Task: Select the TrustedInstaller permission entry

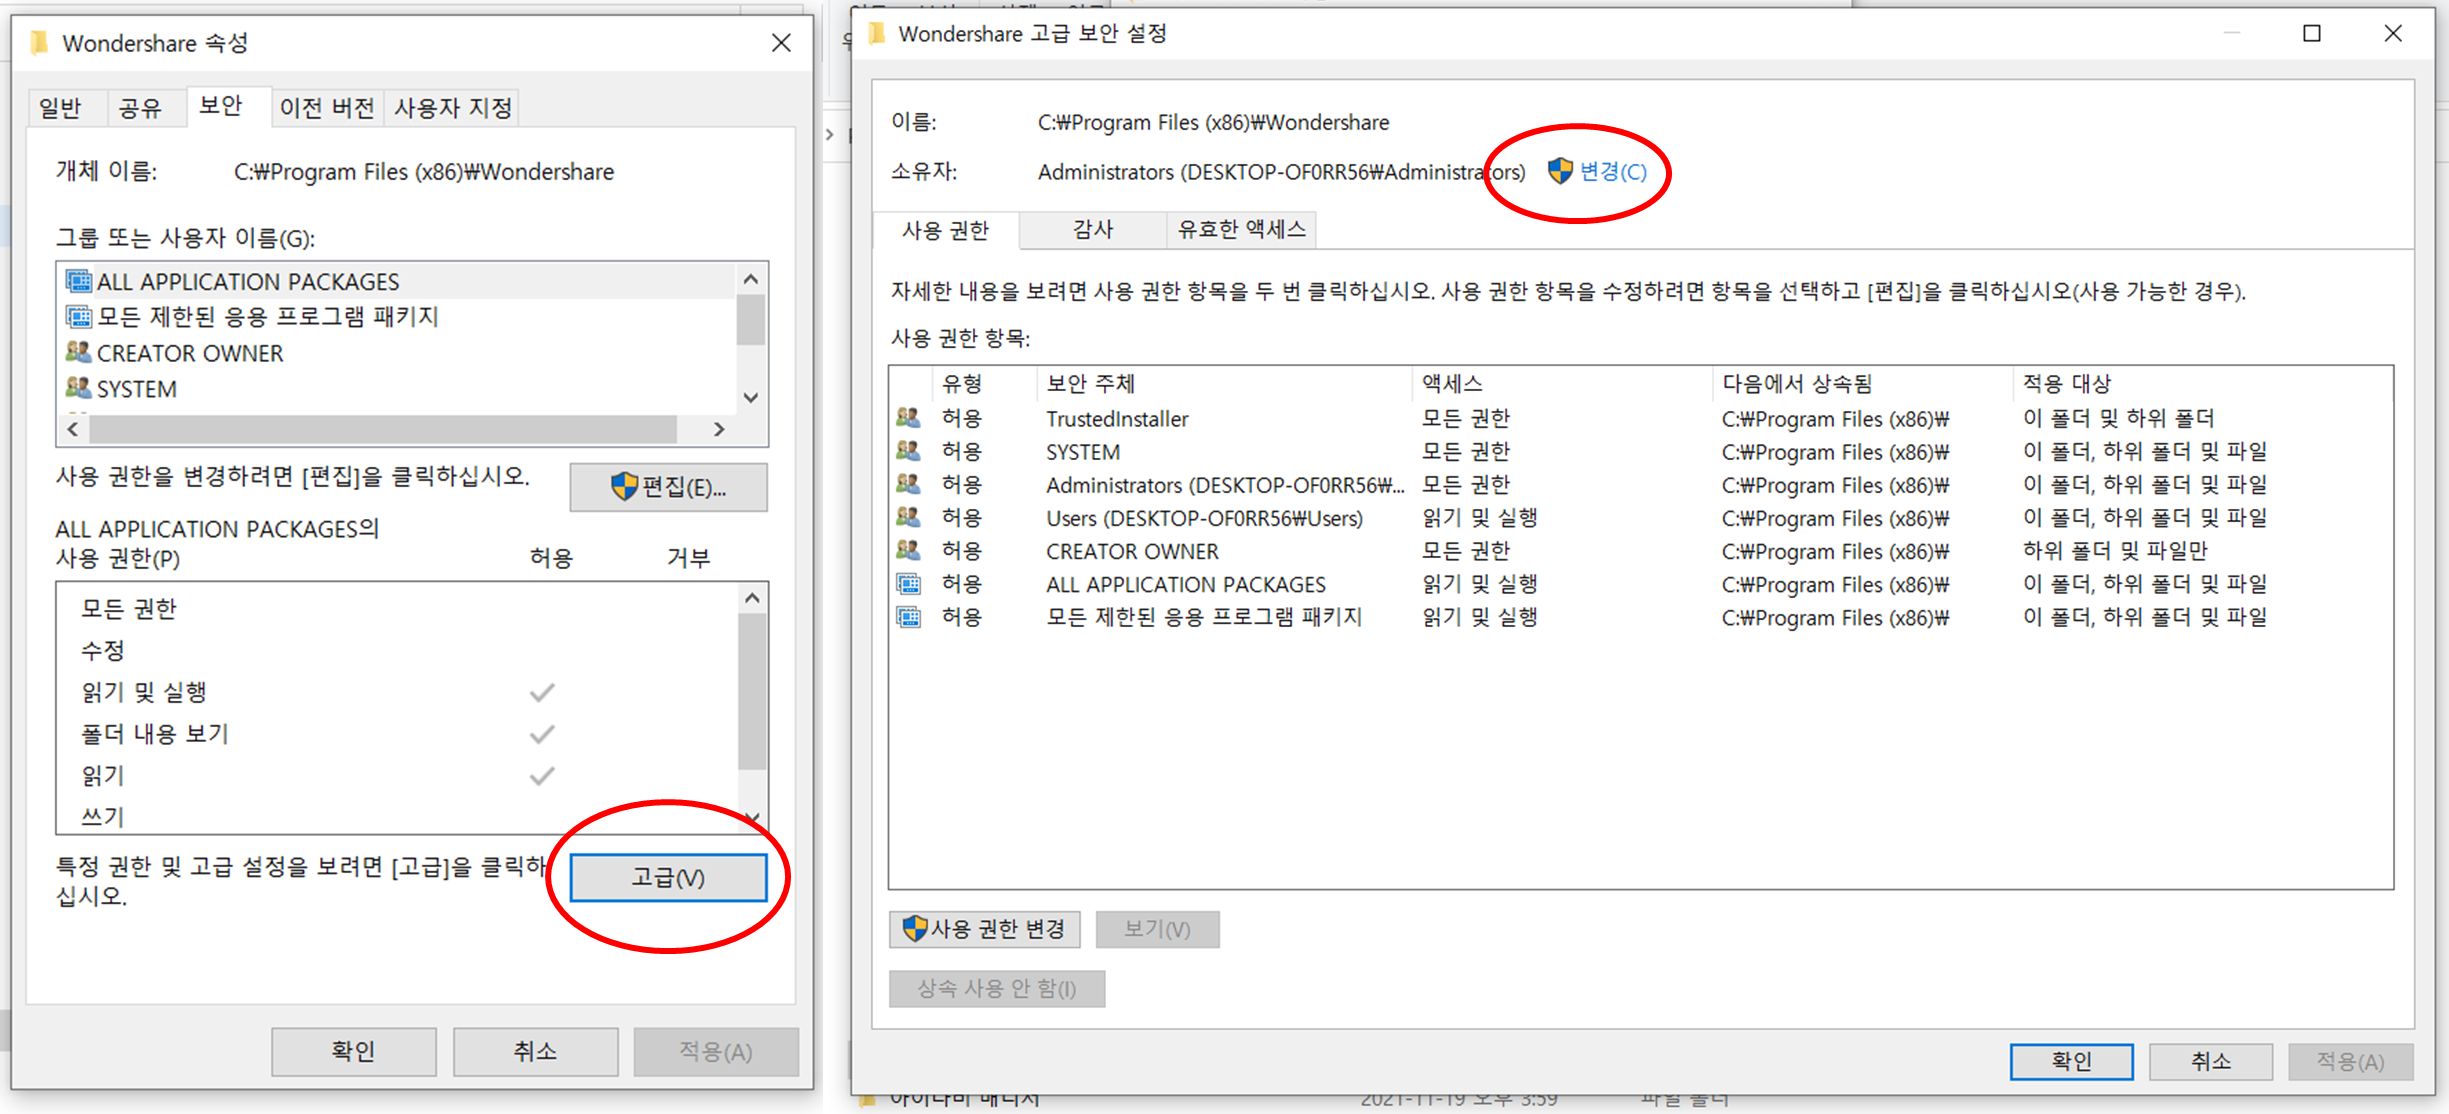Action: click(x=1640, y=419)
